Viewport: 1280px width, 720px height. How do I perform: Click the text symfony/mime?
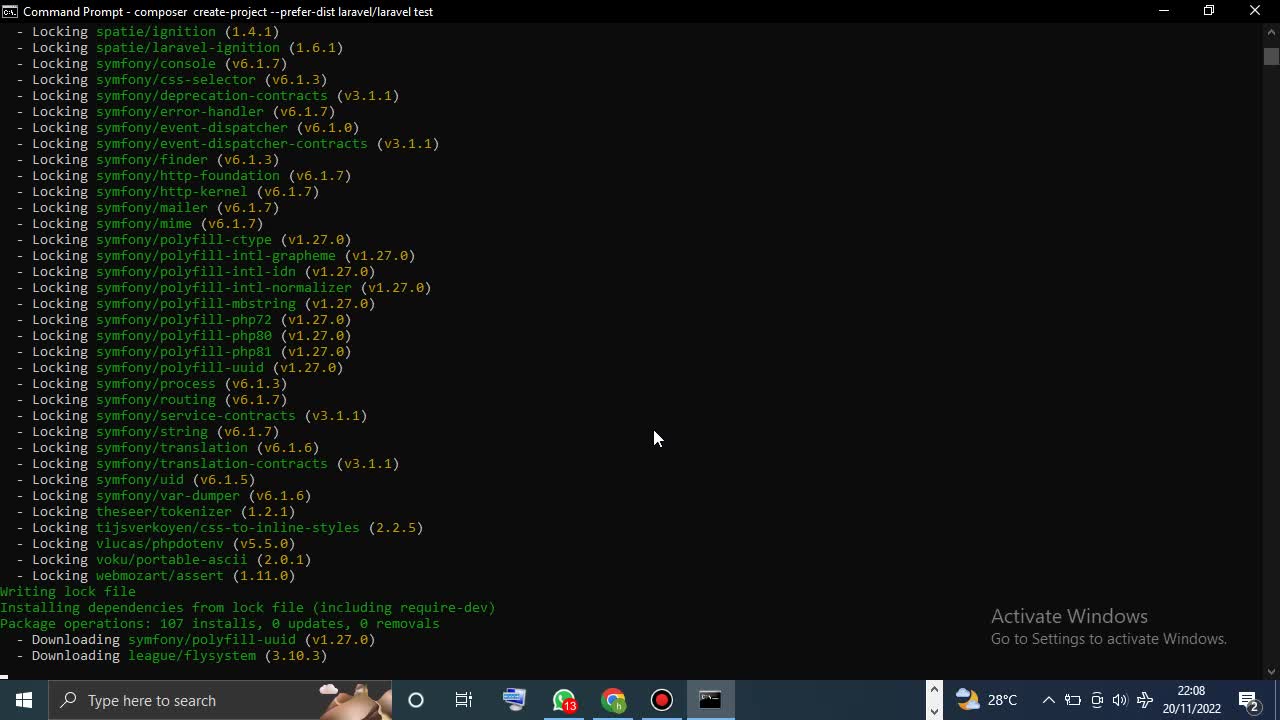144,223
